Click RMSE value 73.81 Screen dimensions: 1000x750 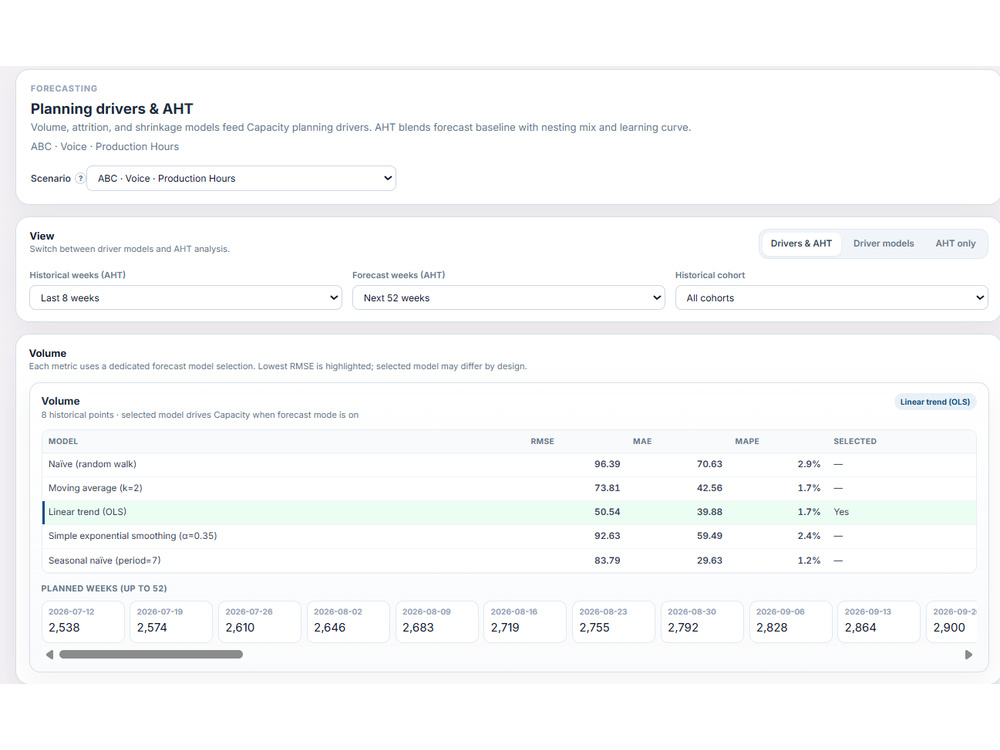pos(607,488)
